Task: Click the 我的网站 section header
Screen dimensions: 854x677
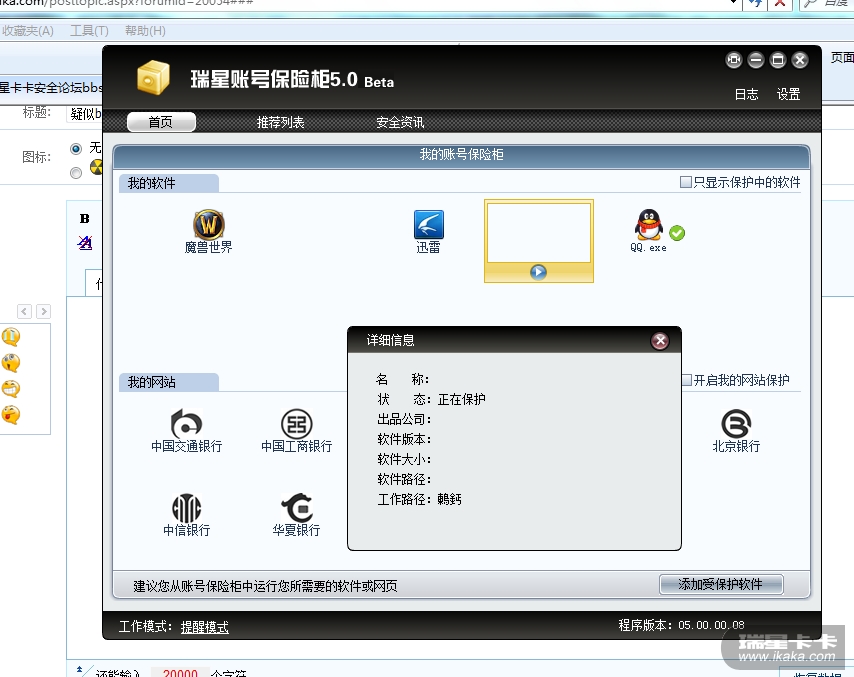Action: (169, 382)
